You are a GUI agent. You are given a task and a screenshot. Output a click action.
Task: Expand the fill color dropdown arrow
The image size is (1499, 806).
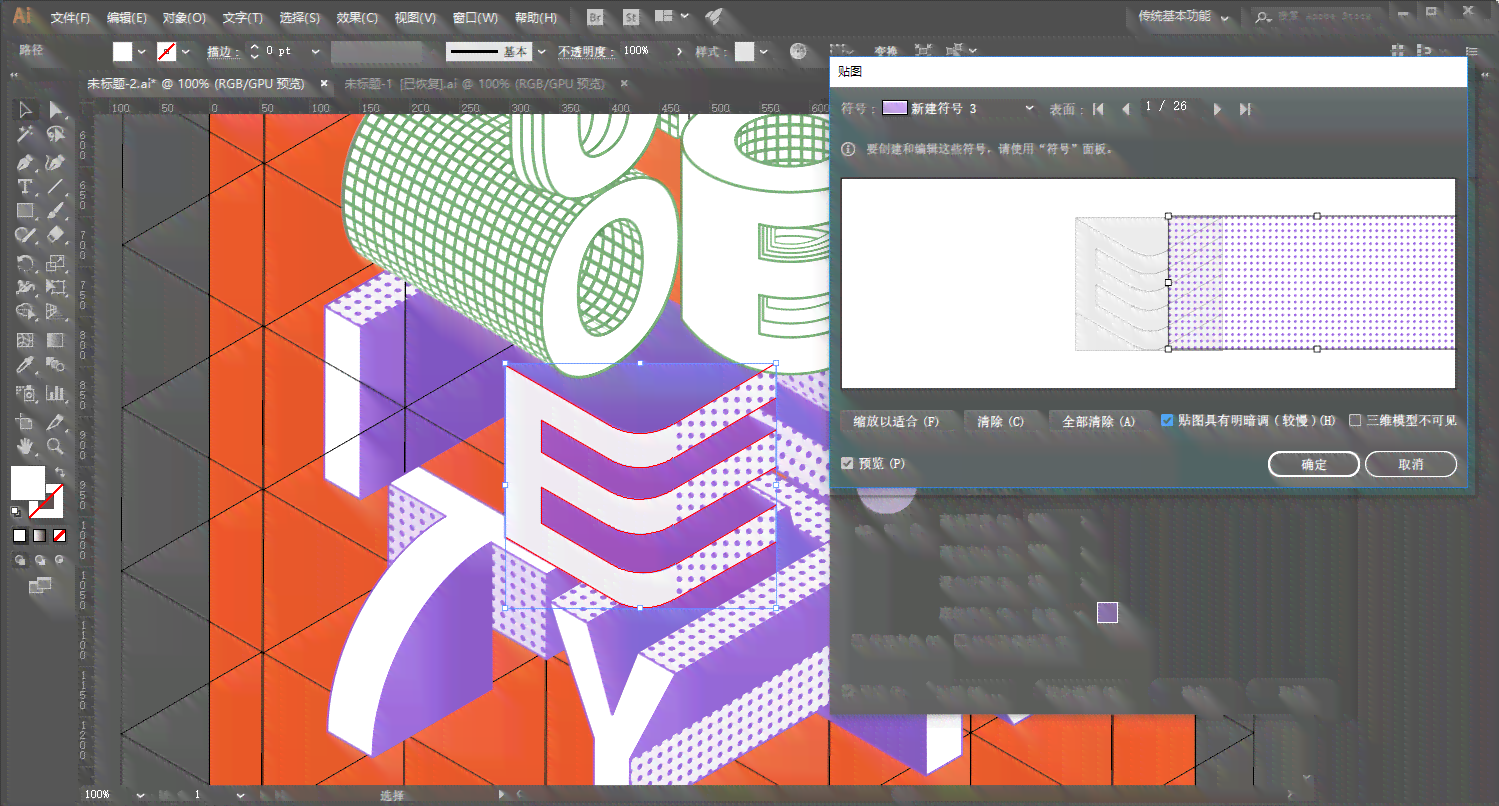141,51
